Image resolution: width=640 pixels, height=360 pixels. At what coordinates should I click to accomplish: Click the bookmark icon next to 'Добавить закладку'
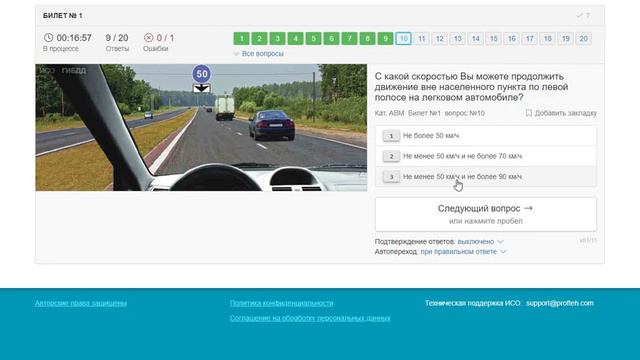pyautogui.click(x=529, y=113)
